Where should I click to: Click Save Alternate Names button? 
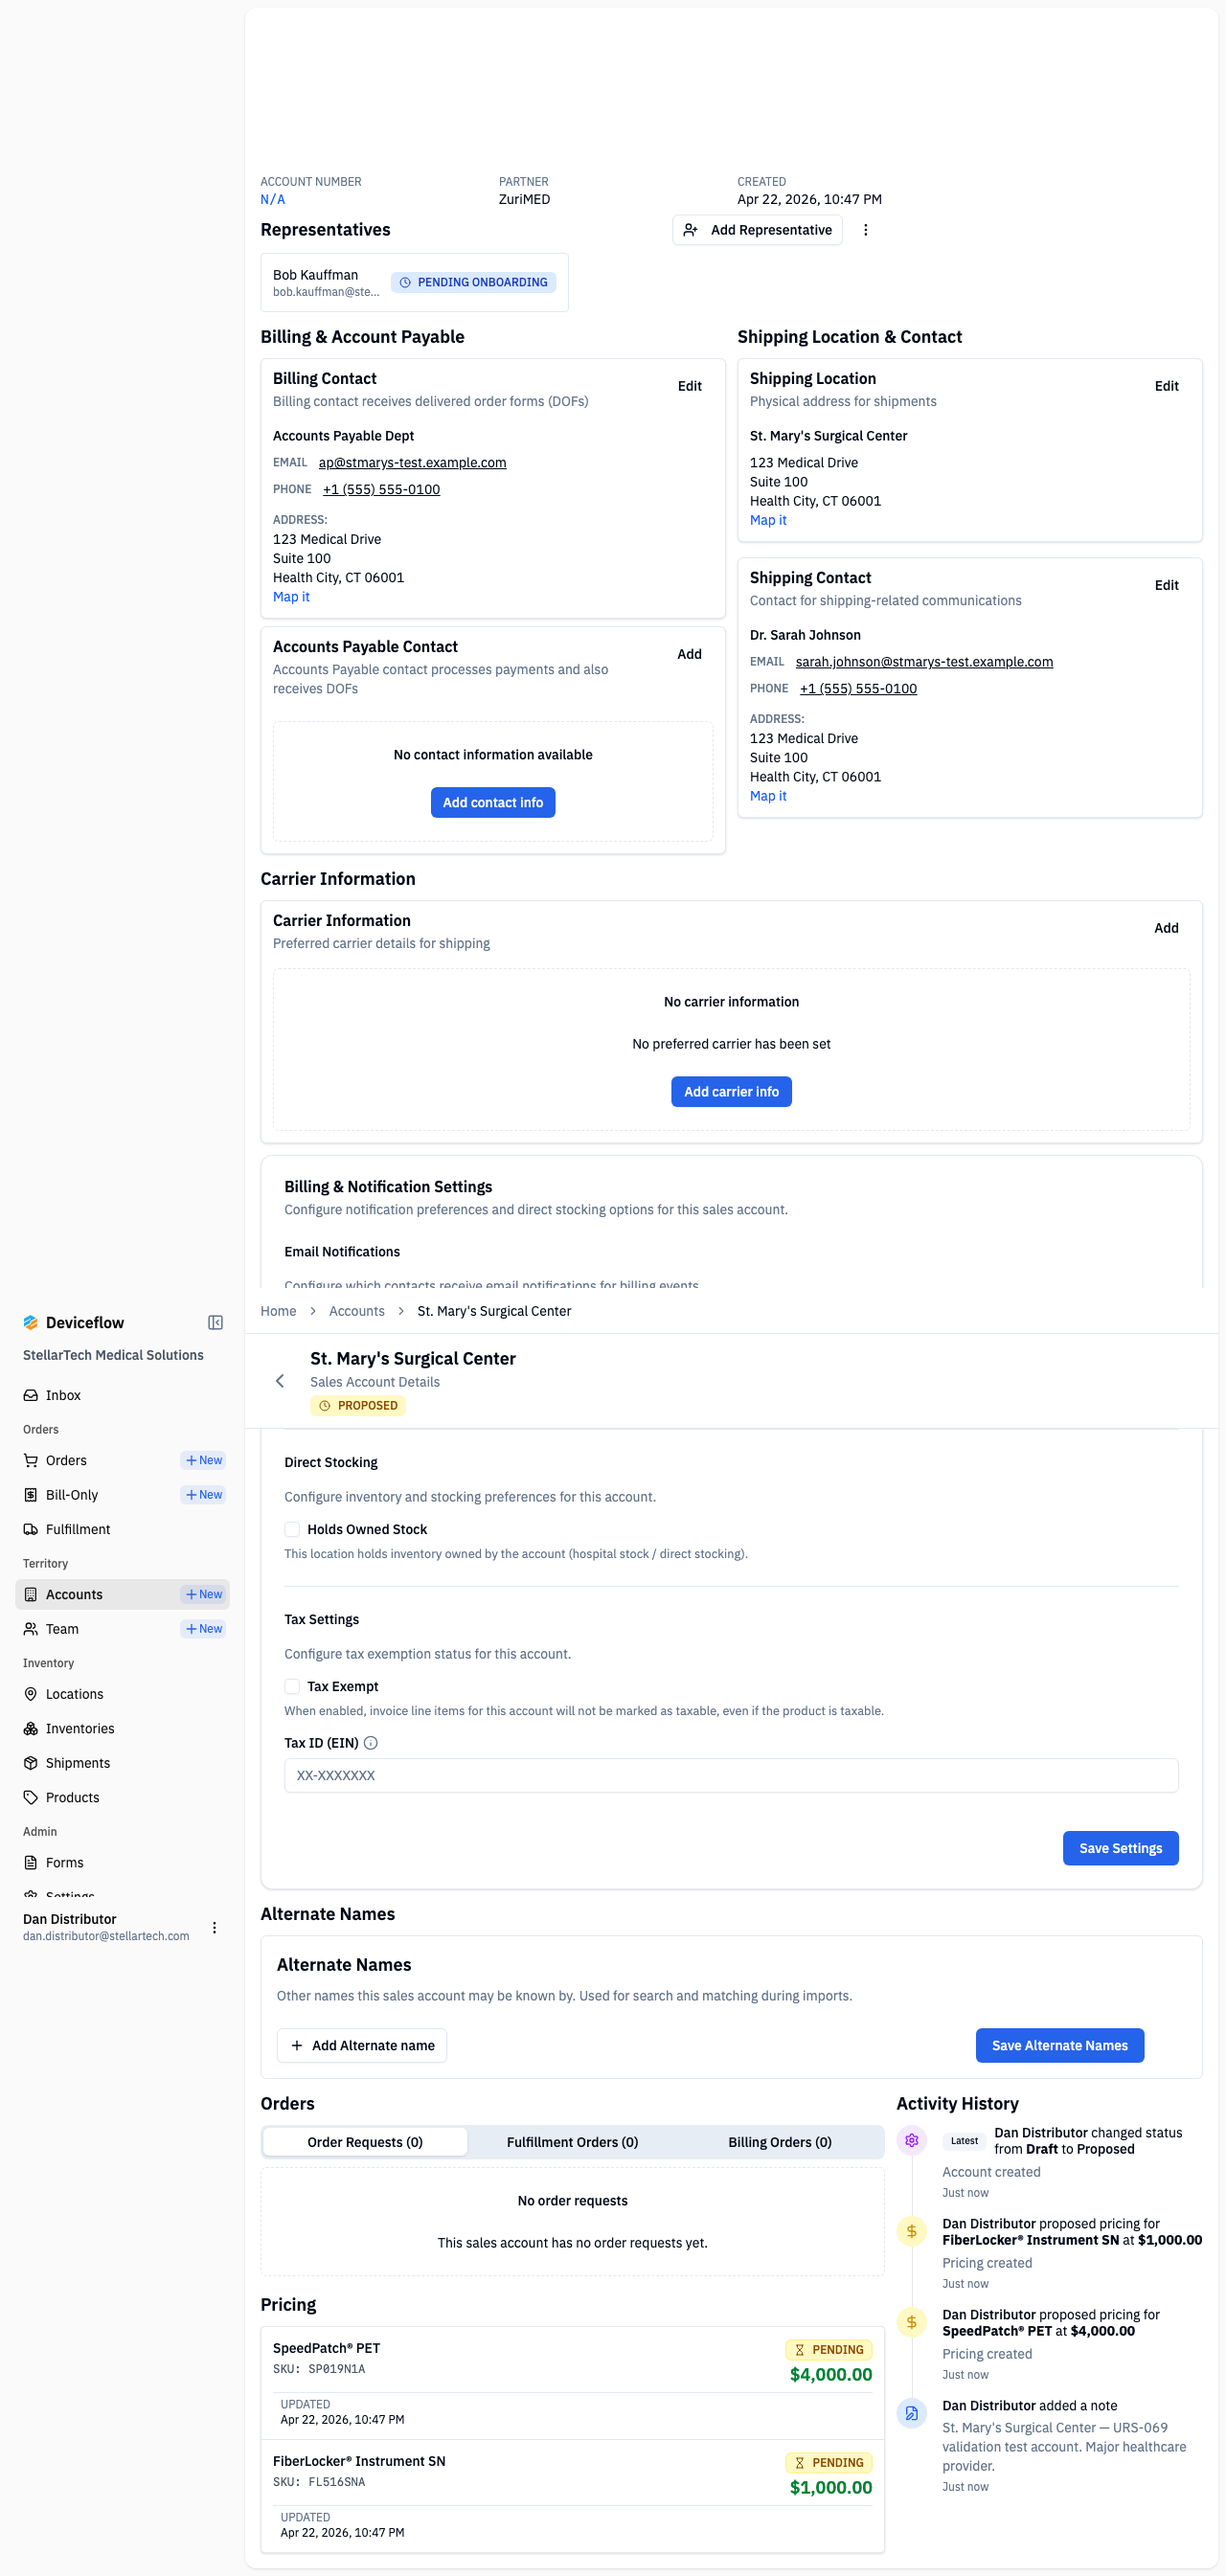(x=1059, y=2045)
